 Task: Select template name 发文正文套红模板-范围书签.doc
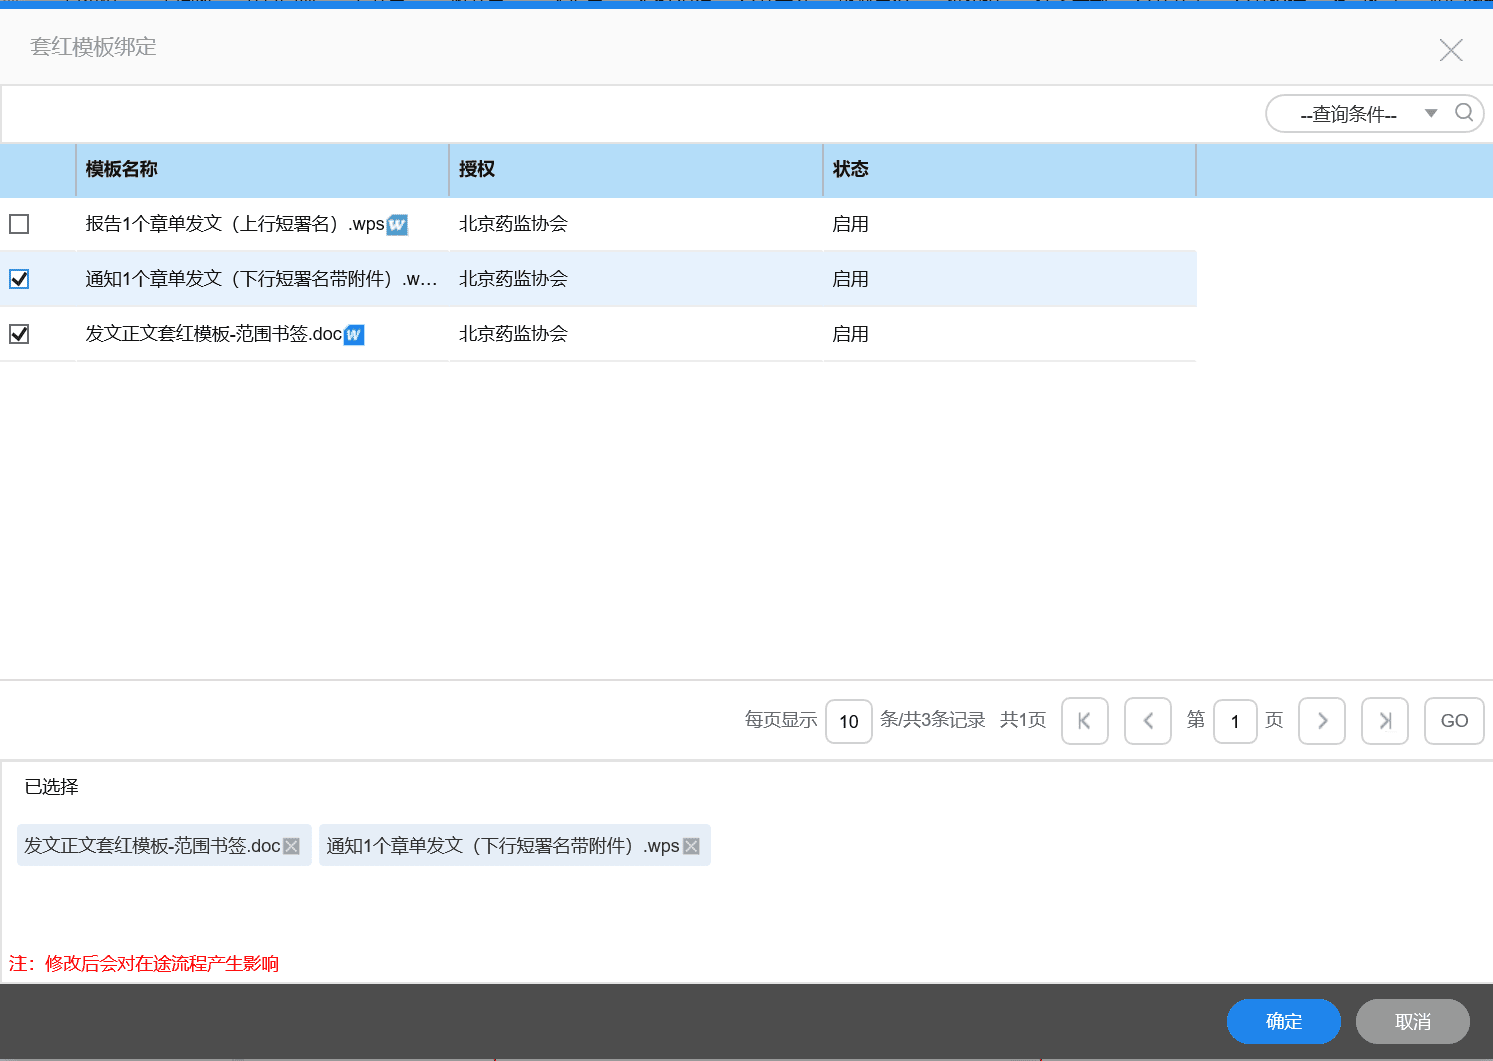pyautogui.click(x=214, y=334)
